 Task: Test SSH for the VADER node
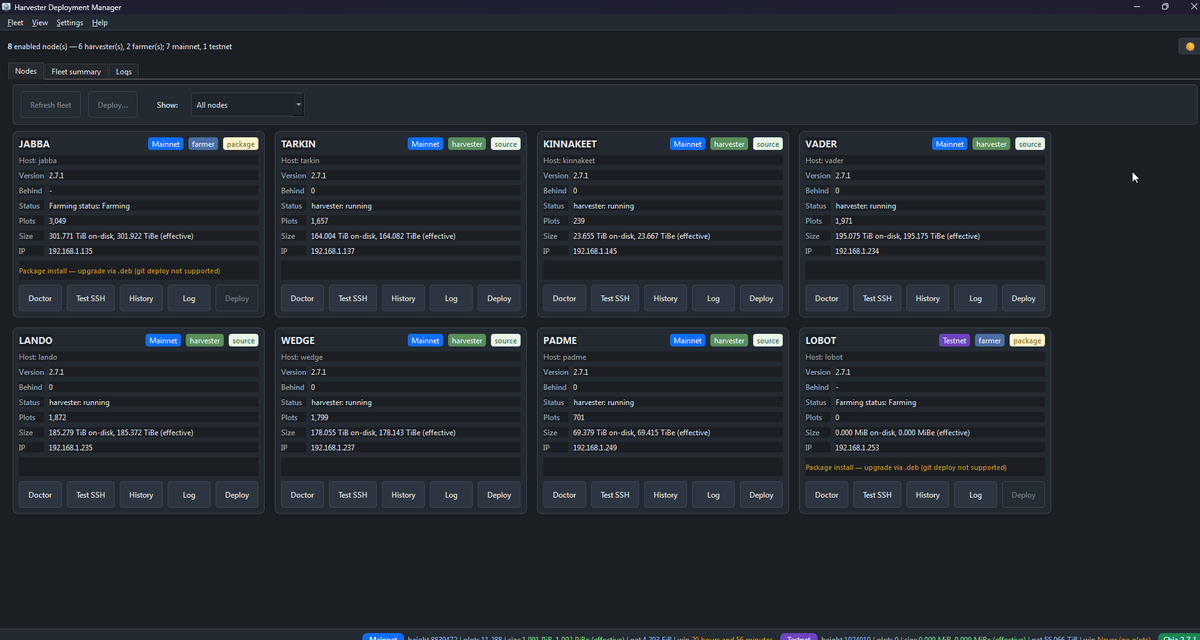876,298
